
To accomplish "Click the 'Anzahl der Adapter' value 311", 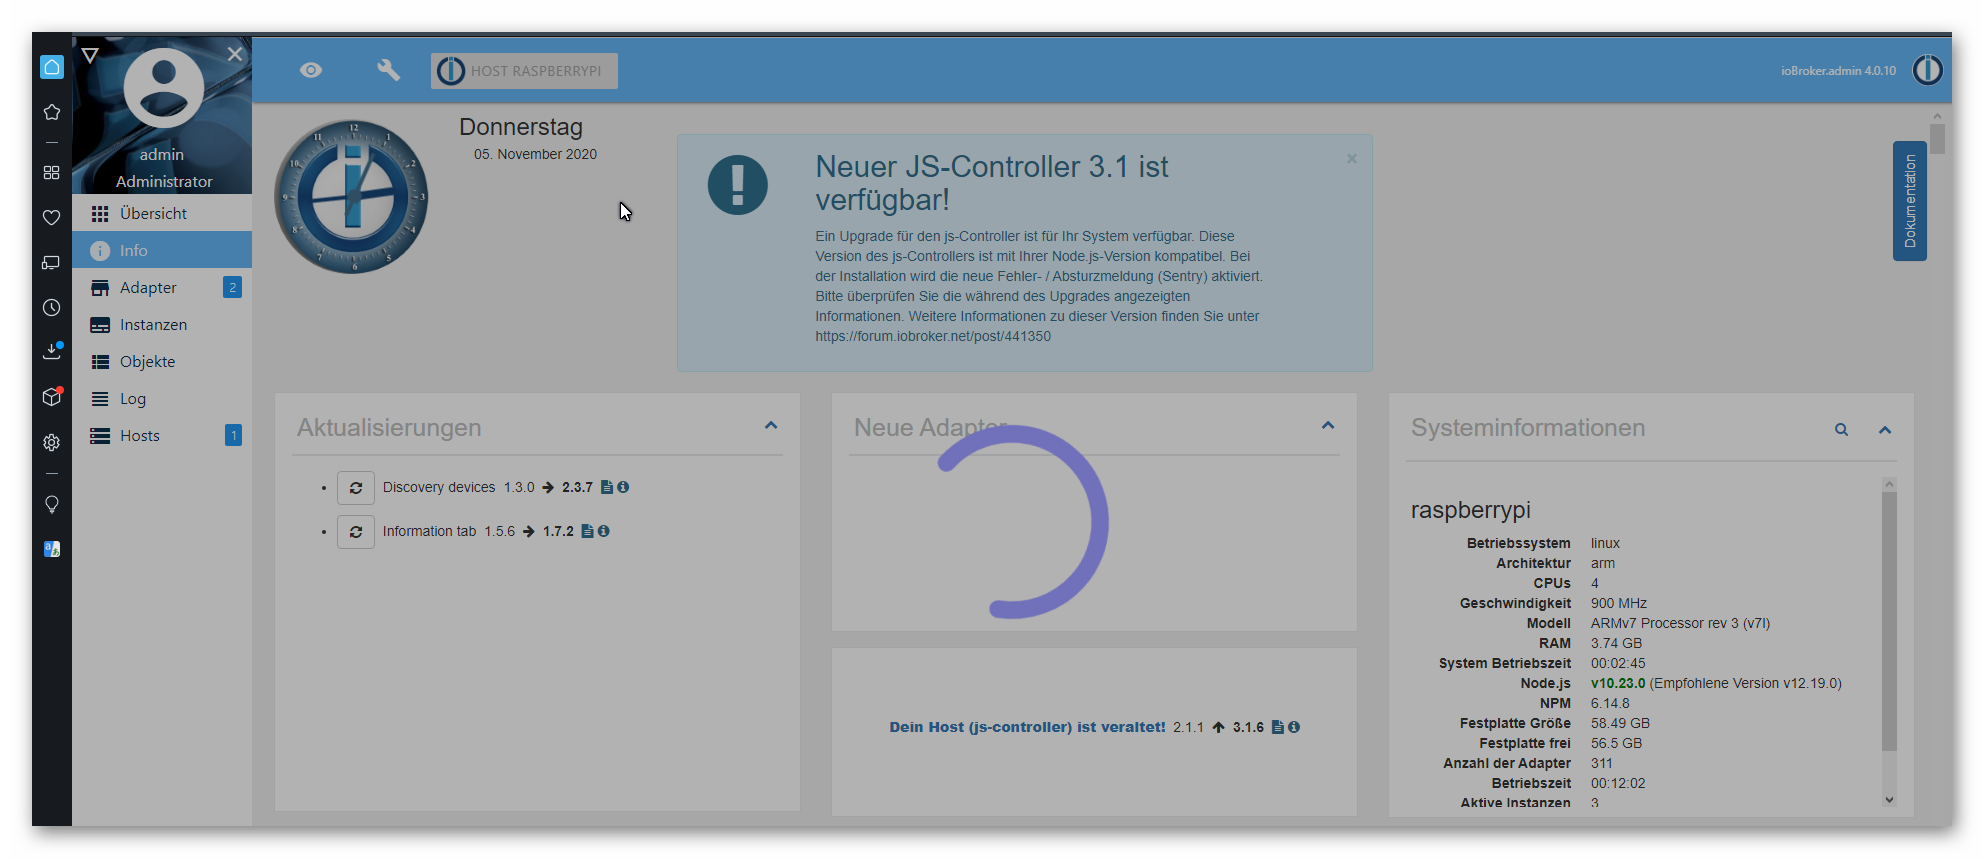I will point(1602,763).
